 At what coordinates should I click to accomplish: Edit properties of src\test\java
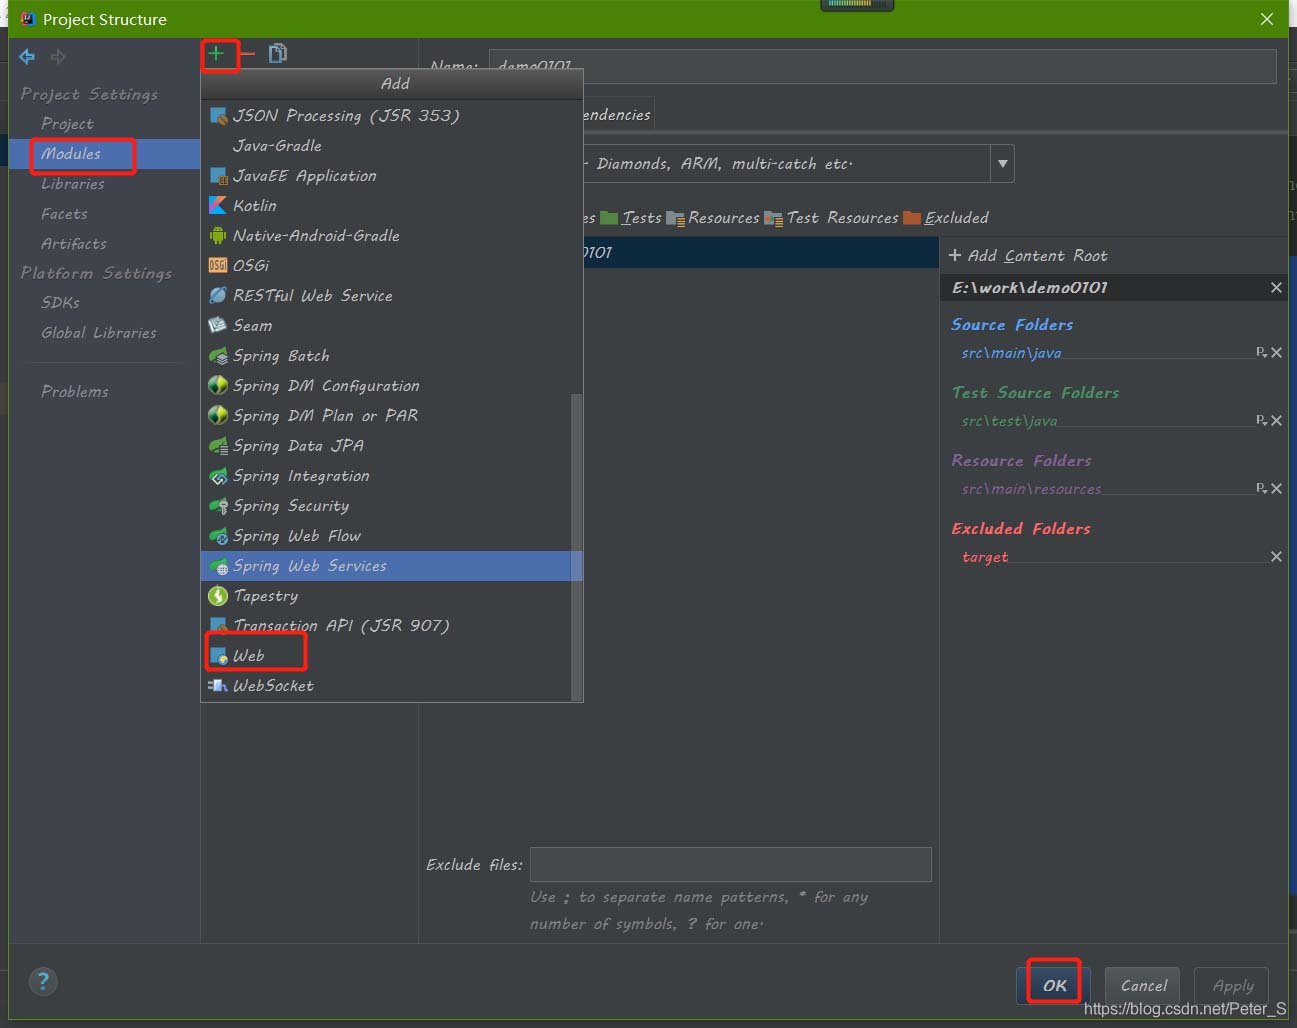click(1261, 421)
